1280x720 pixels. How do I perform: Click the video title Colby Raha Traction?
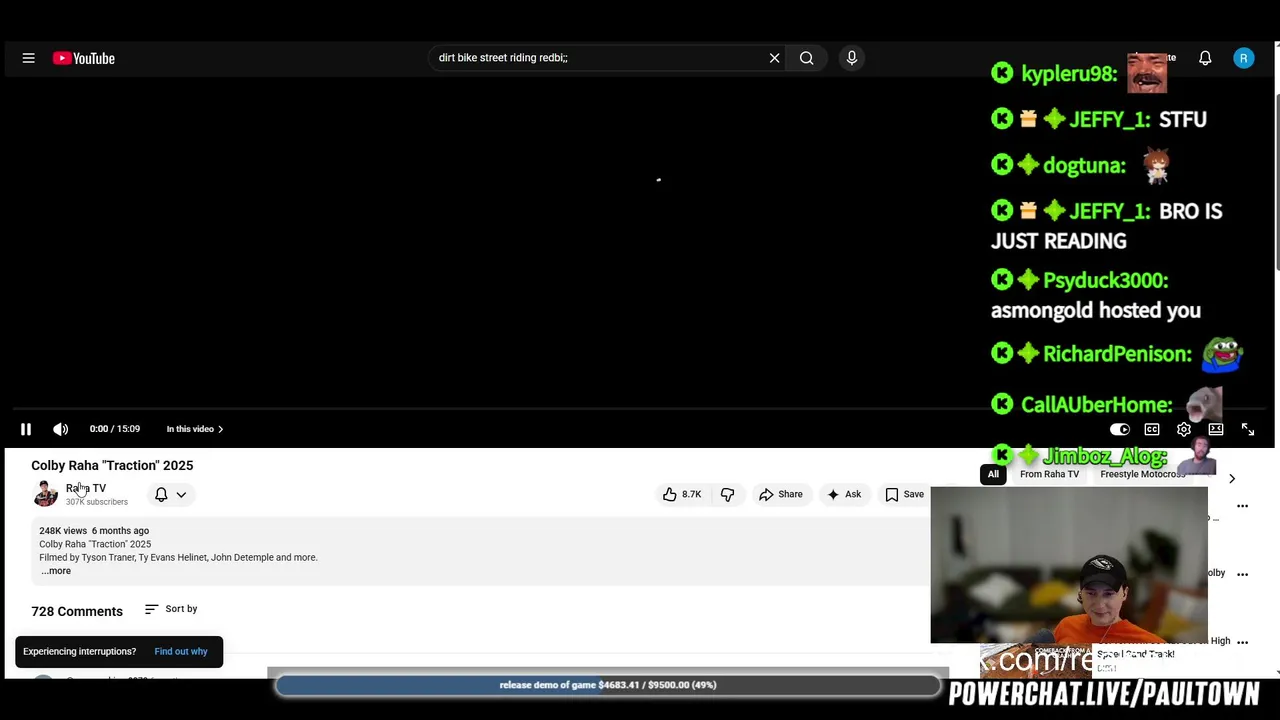click(x=112, y=465)
